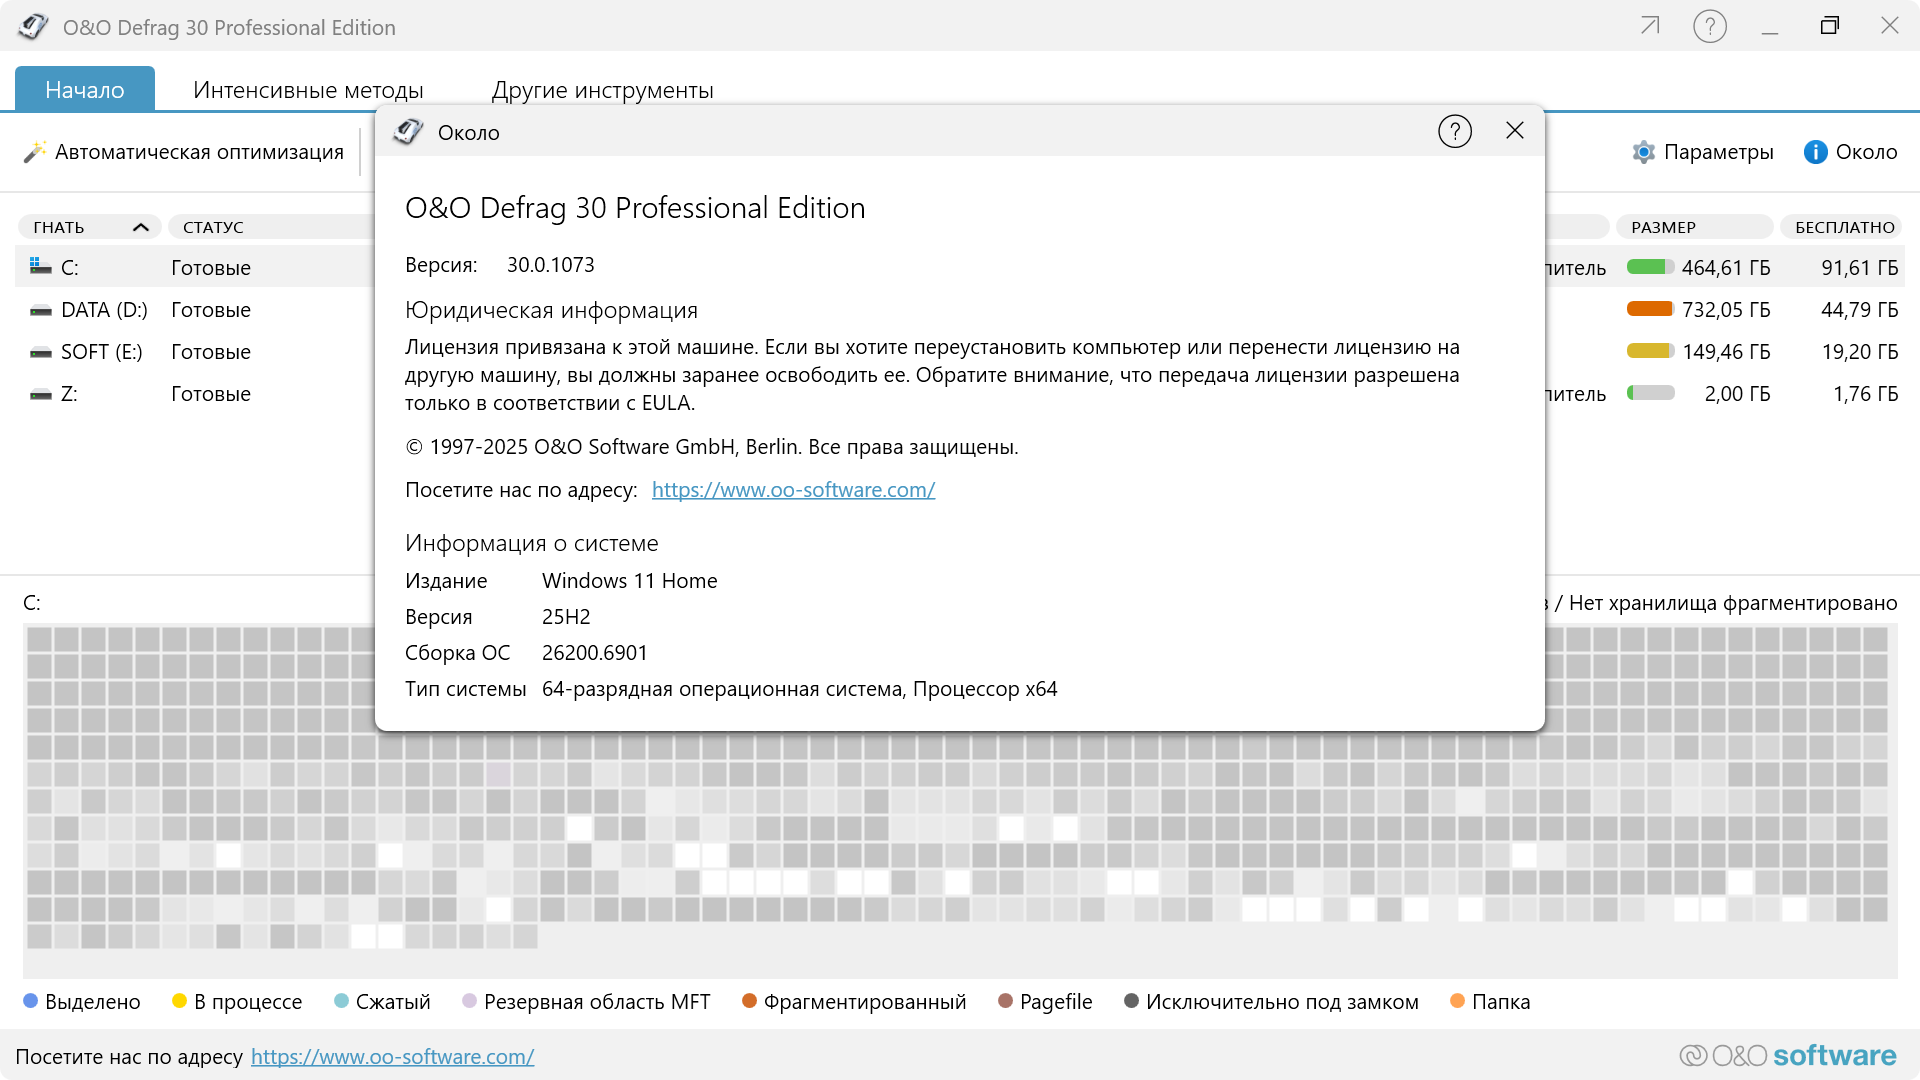Close the About dialog
The image size is (1920, 1080).
click(1515, 131)
